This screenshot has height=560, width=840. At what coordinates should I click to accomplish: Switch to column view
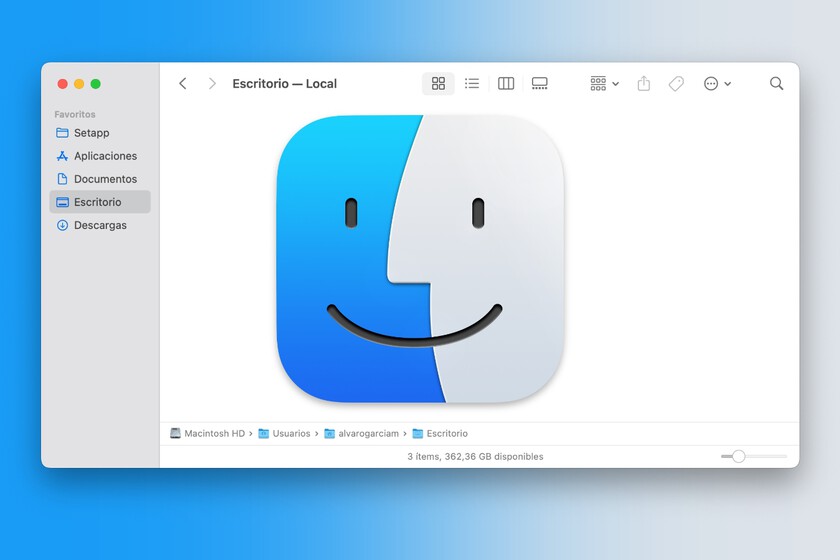pyautogui.click(x=506, y=84)
